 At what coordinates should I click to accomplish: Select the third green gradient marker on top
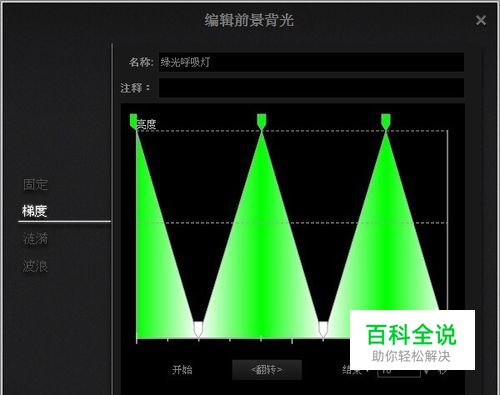[x=386, y=121]
